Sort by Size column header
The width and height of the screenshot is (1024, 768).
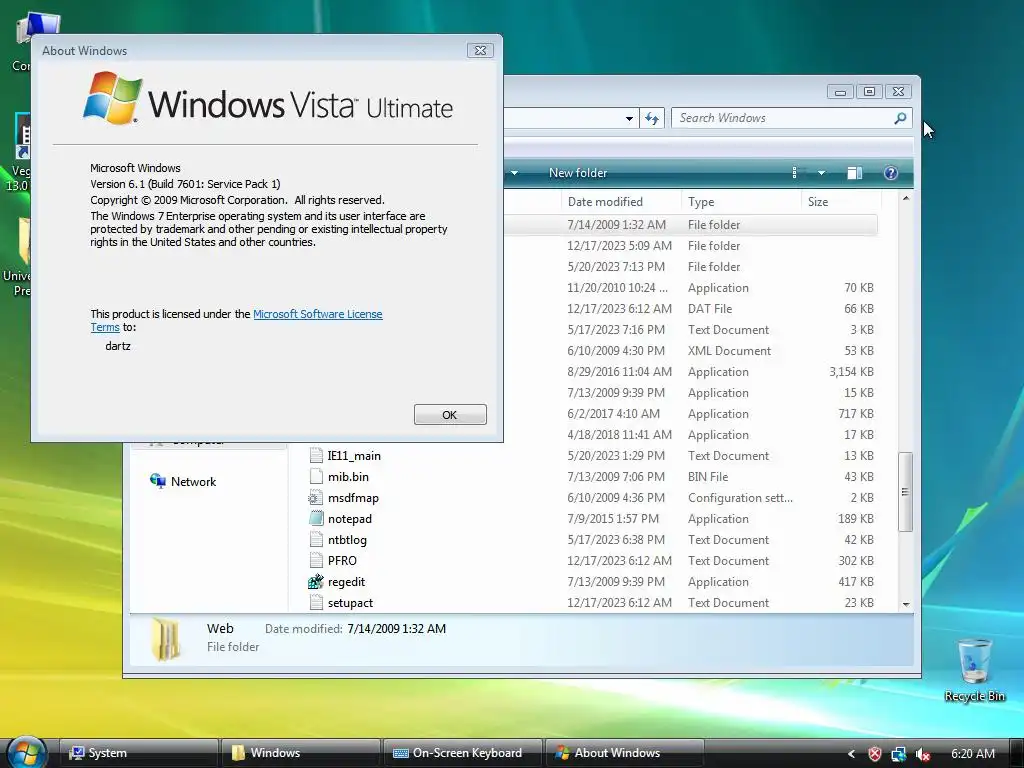tap(841, 202)
